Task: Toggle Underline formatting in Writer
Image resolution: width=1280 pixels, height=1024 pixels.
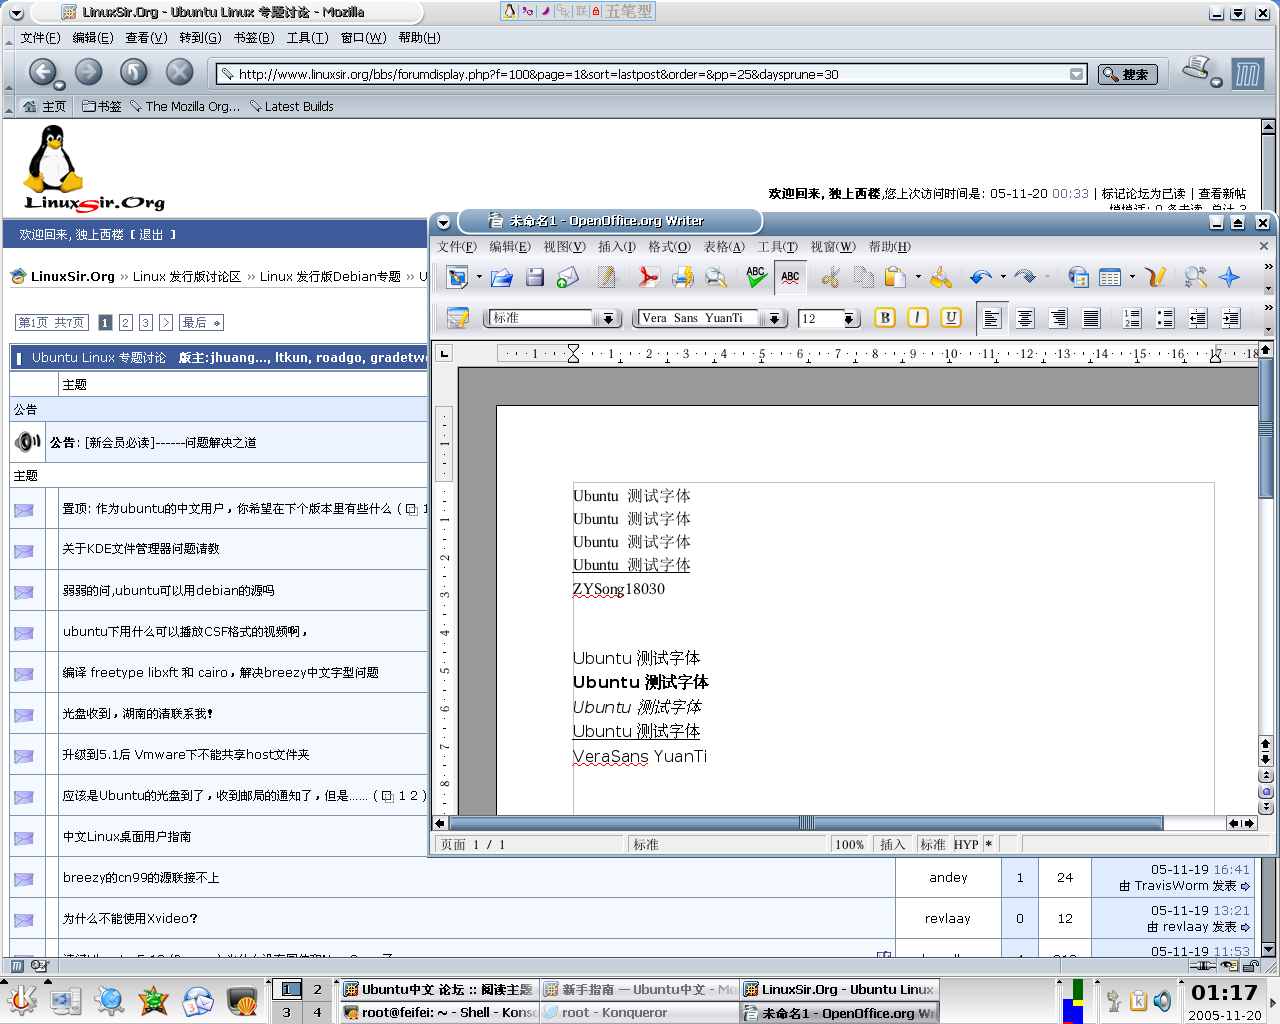Action: tap(951, 318)
